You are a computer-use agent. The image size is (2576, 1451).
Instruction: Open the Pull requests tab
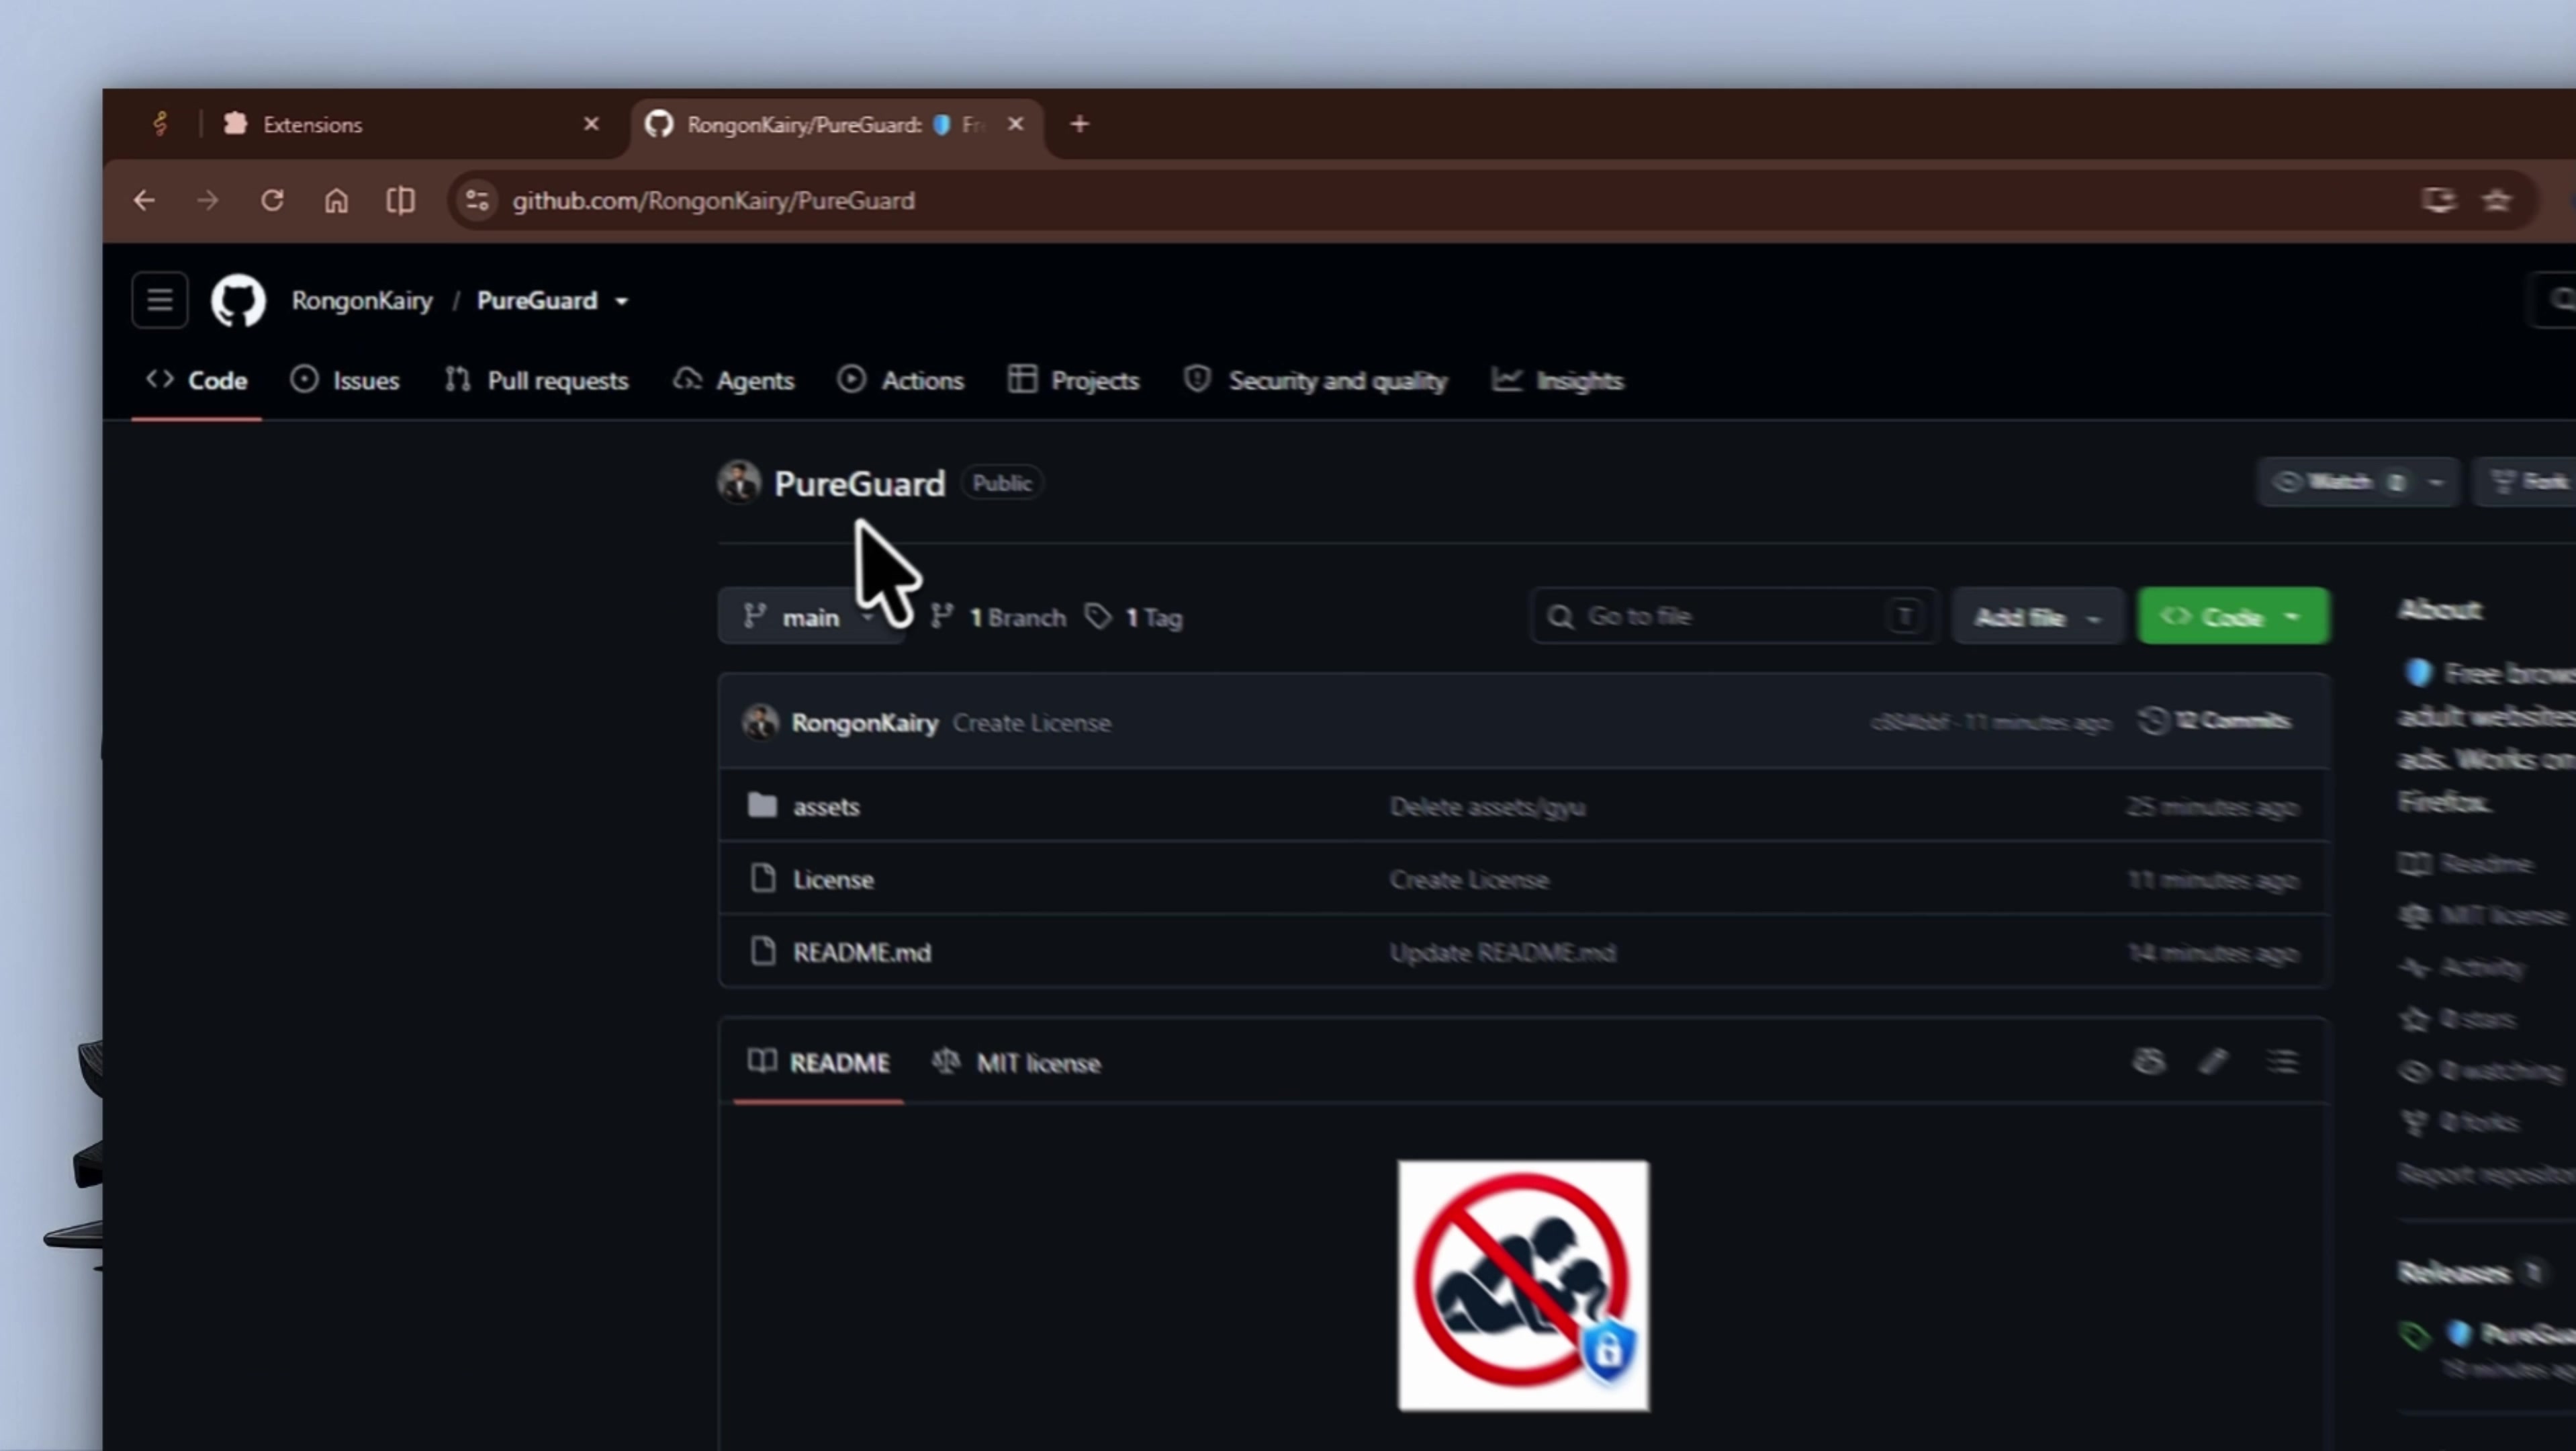tap(537, 380)
